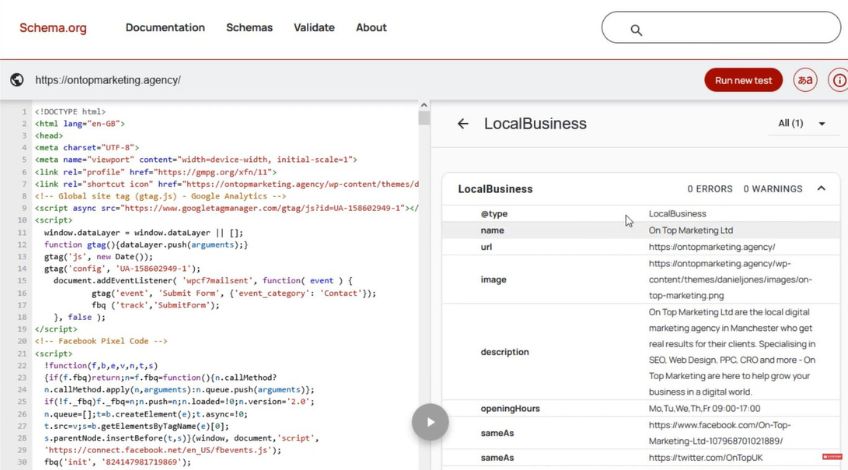Screen dimensions: 848x470
Task: Click the meta charset UTF-8 code line
Action: tap(87, 147)
